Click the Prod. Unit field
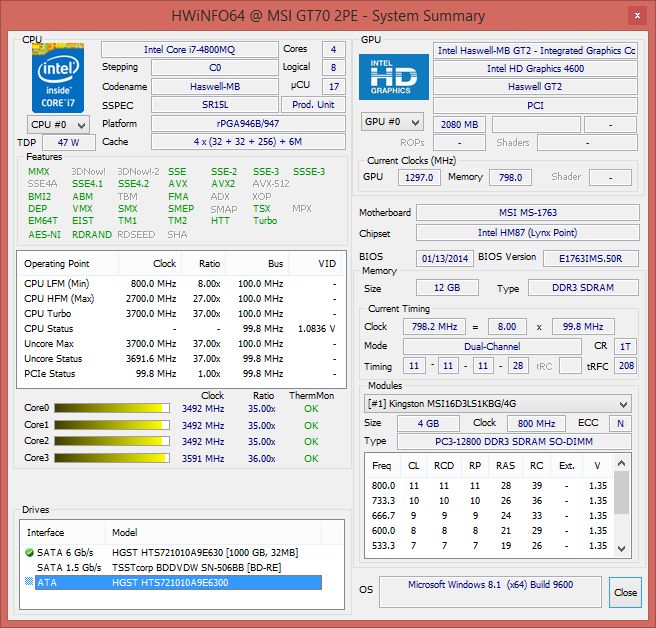 click(313, 105)
